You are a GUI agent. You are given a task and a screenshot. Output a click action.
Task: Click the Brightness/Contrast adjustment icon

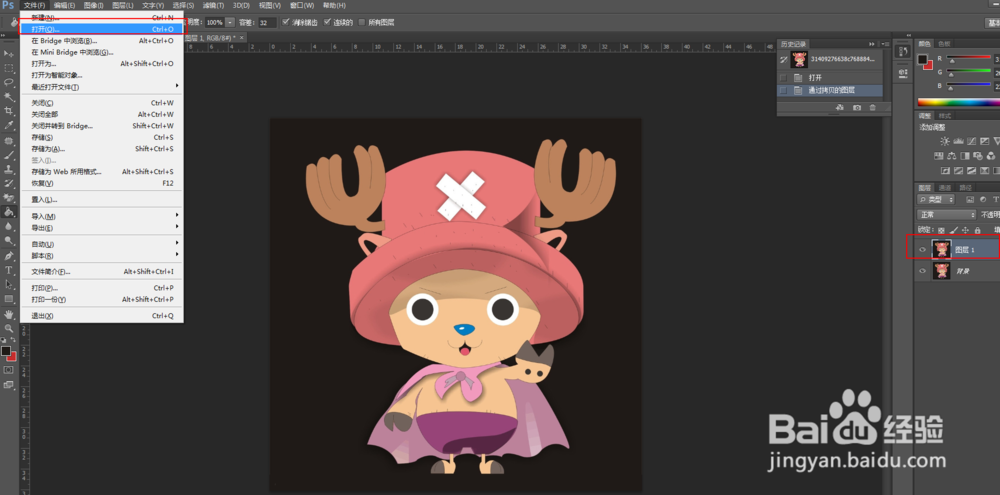click(x=945, y=141)
